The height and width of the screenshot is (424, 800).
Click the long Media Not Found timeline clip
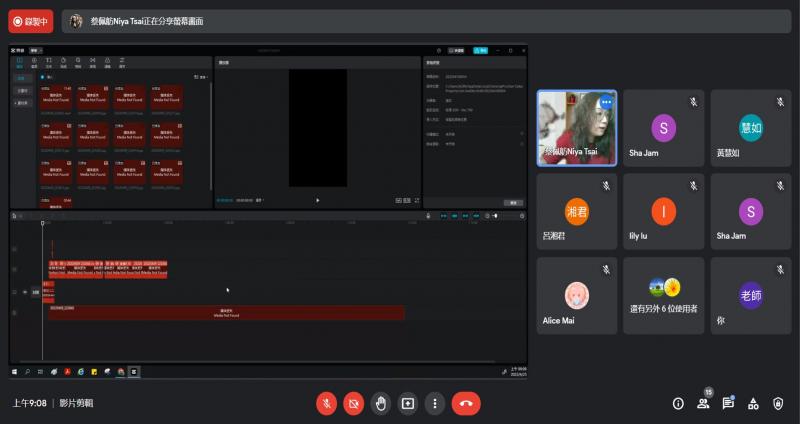[x=228, y=312]
